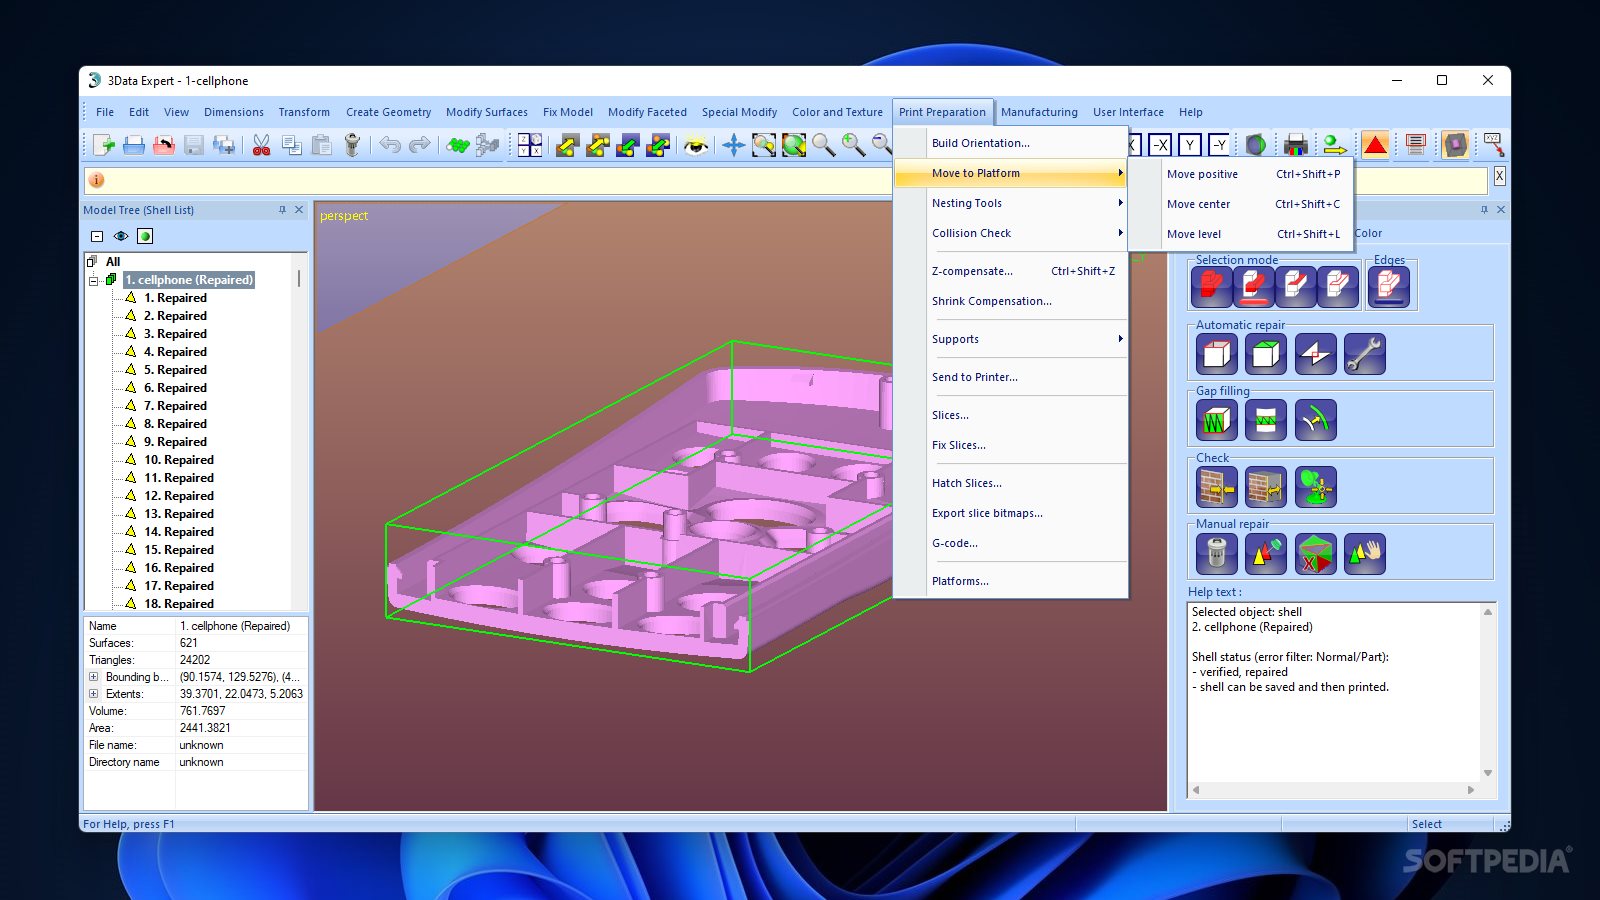Click the Y view direction button

1190,145
